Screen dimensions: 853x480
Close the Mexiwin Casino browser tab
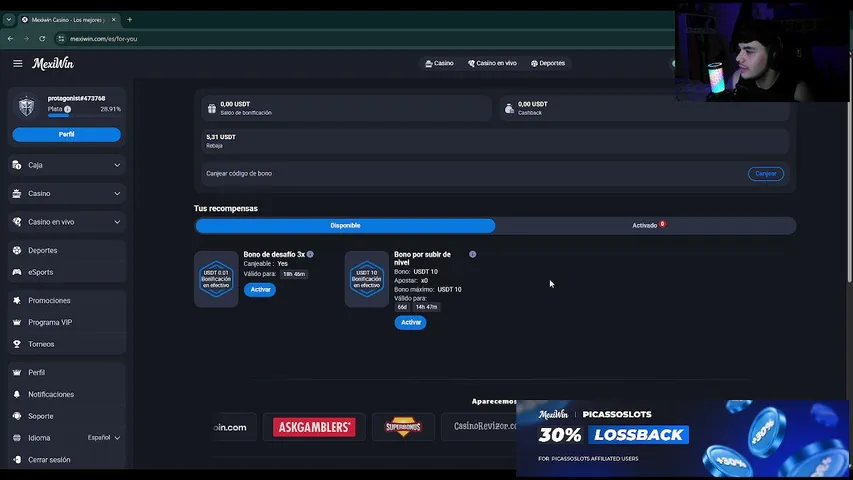coord(114,20)
